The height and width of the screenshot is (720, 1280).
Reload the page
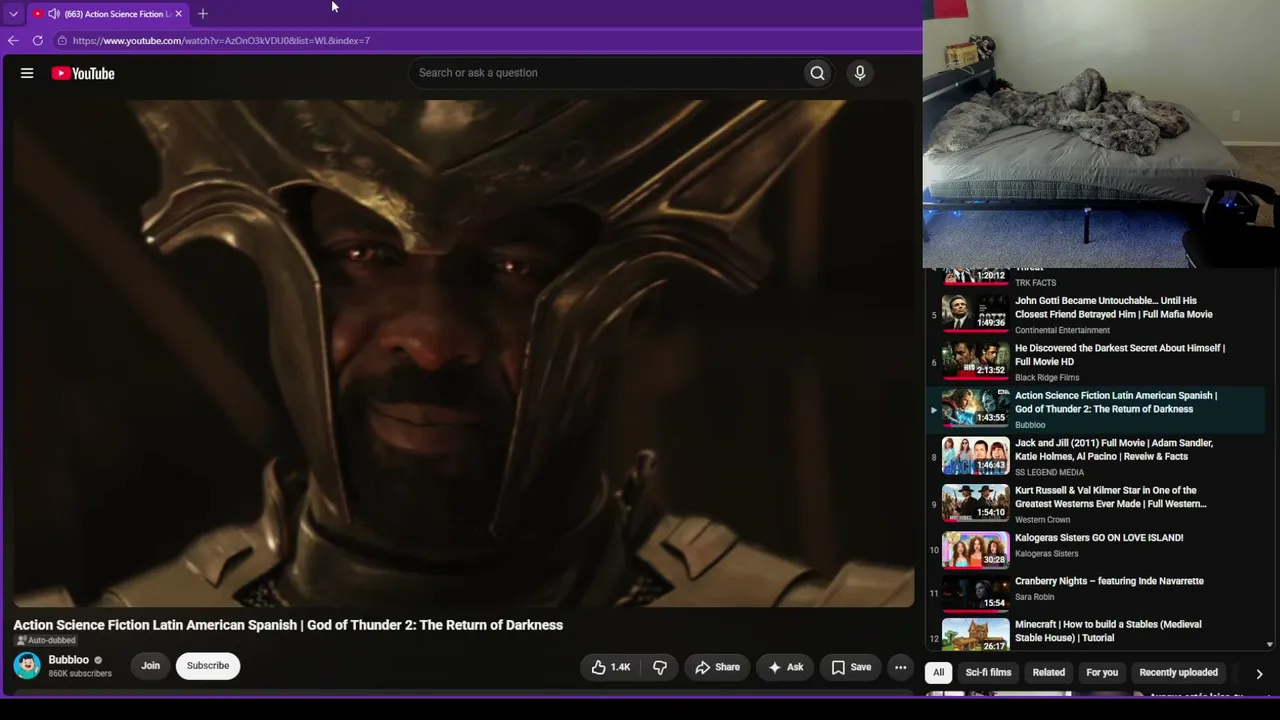[38, 41]
